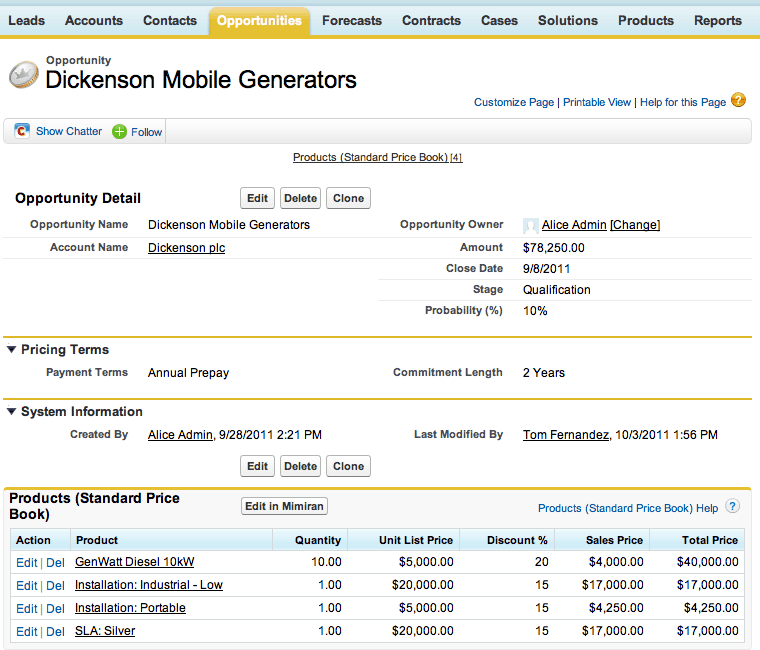The image size is (760, 650).
Task: Click the Follow link
Action: [x=146, y=132]
